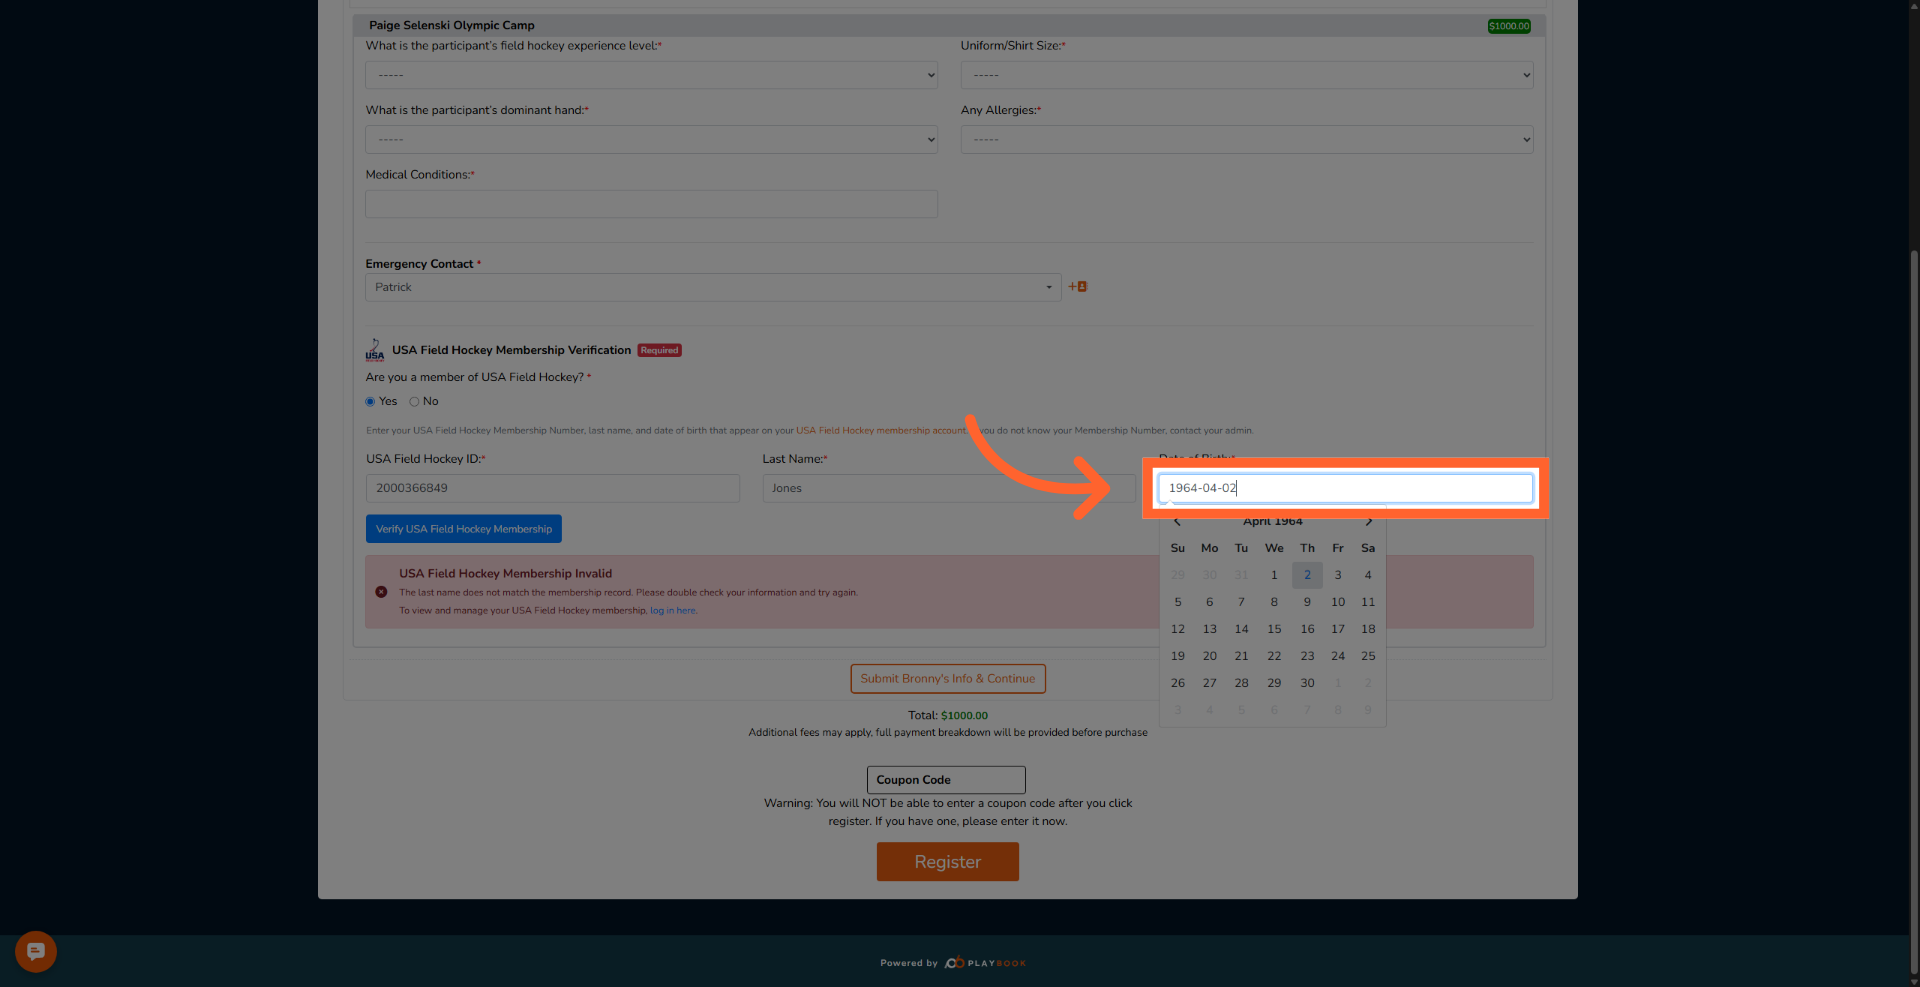Image resolution: width=1920 pixels, height=987 pixels.
Task: Click the 'Total: $1000.00' text
Action: point(948,716)
